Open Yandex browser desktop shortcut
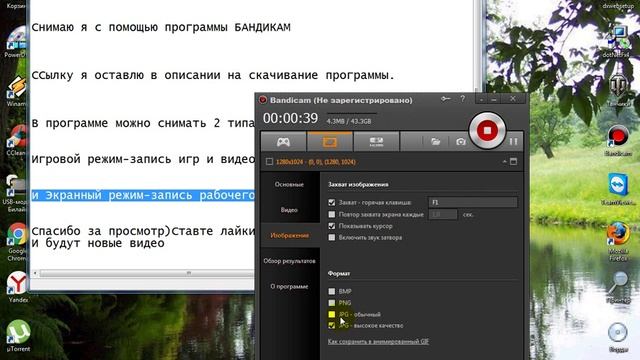Image resolution: width=640 pixels, height=360 pixels. (x=17, y=288)
